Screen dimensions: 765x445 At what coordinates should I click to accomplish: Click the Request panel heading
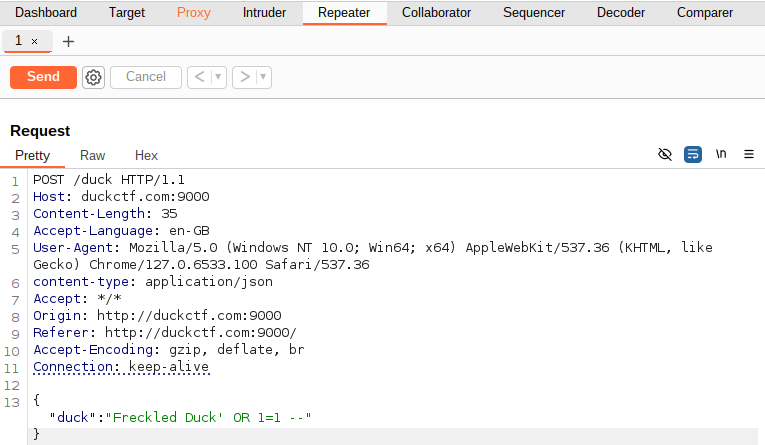click(x=40, y=131)
